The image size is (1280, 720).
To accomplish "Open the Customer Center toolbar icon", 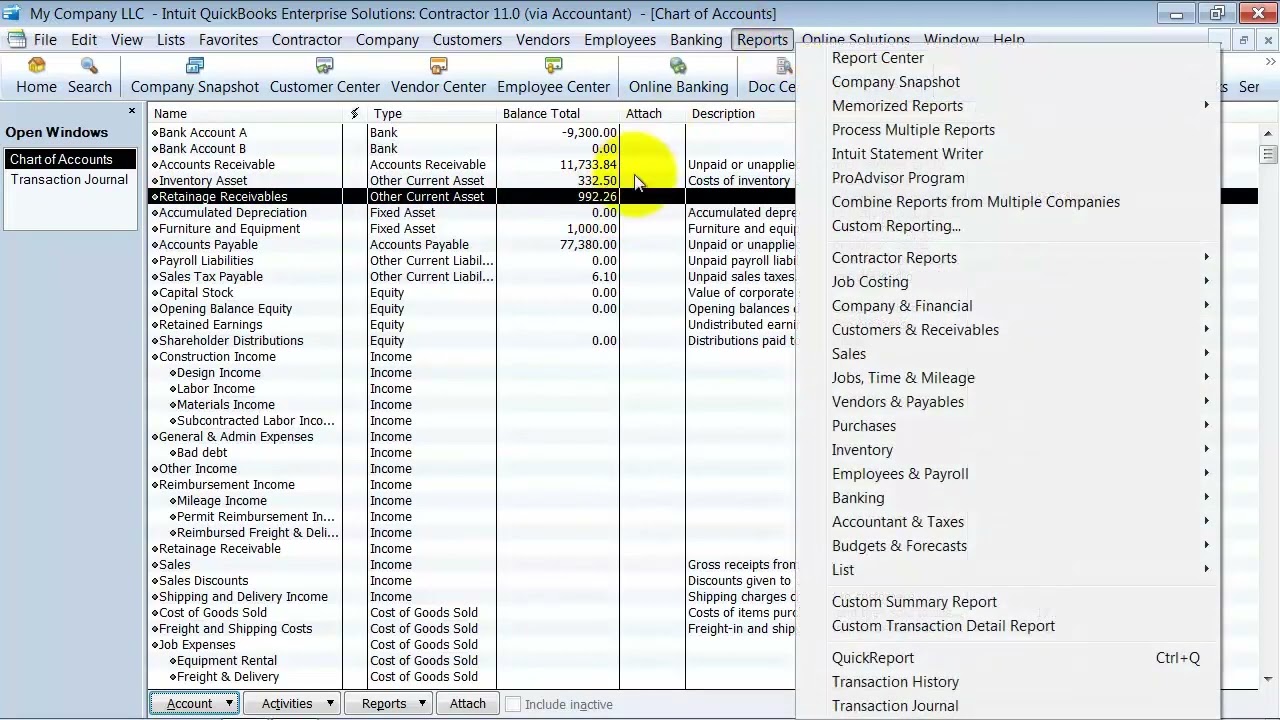I will [325, 76].
